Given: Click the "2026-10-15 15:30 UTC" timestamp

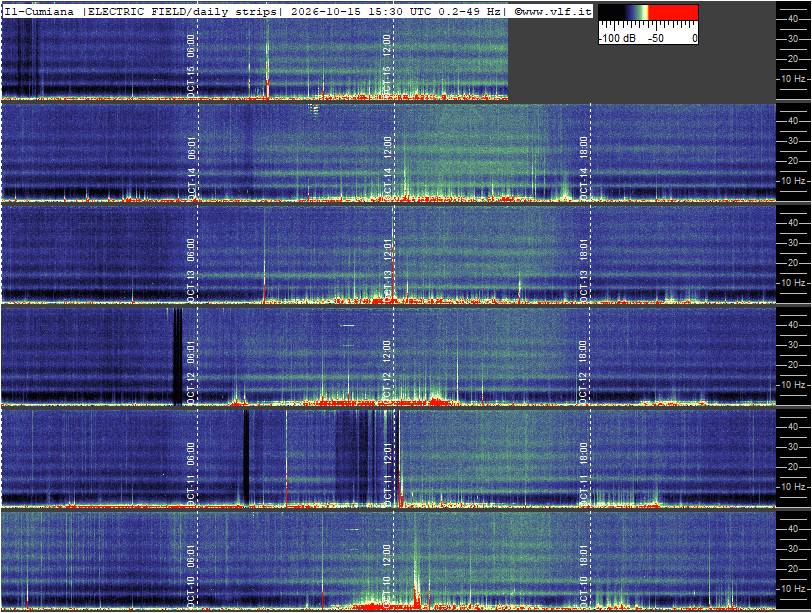Looking at the screenshot, I should (x=361, y=11).
